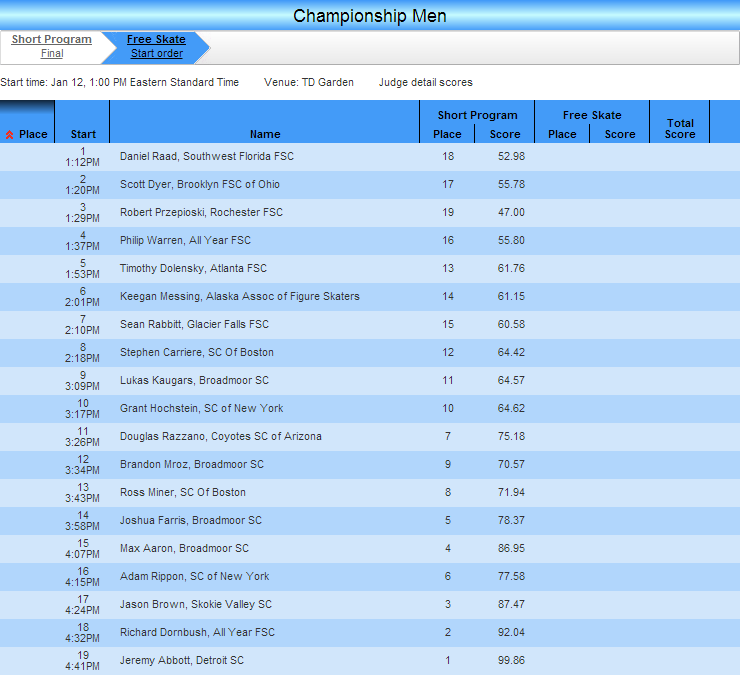This screenshot has width=740, height=675.
Task: Click Short Program Place column header
Action: tap(447, 134)
